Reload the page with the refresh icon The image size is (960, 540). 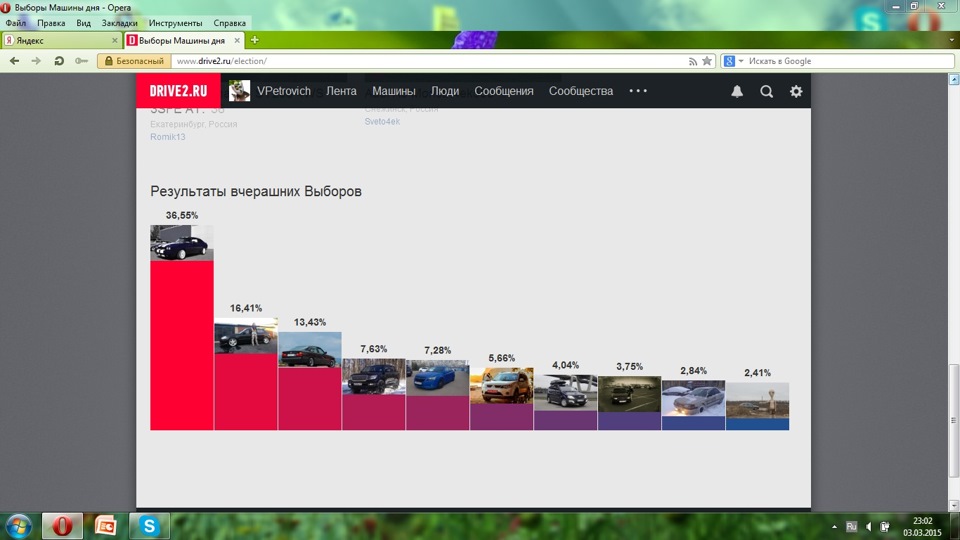[59, 61]
